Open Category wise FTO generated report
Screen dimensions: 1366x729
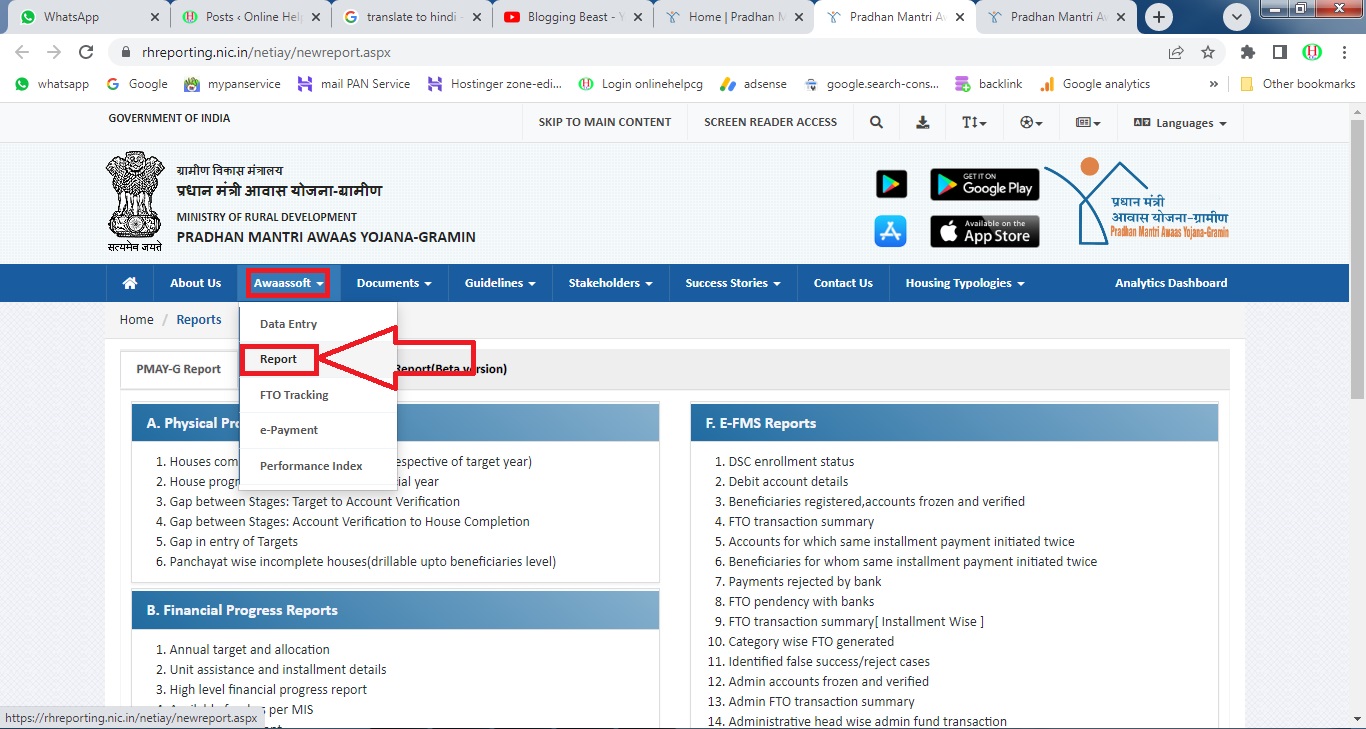(811, 642)
